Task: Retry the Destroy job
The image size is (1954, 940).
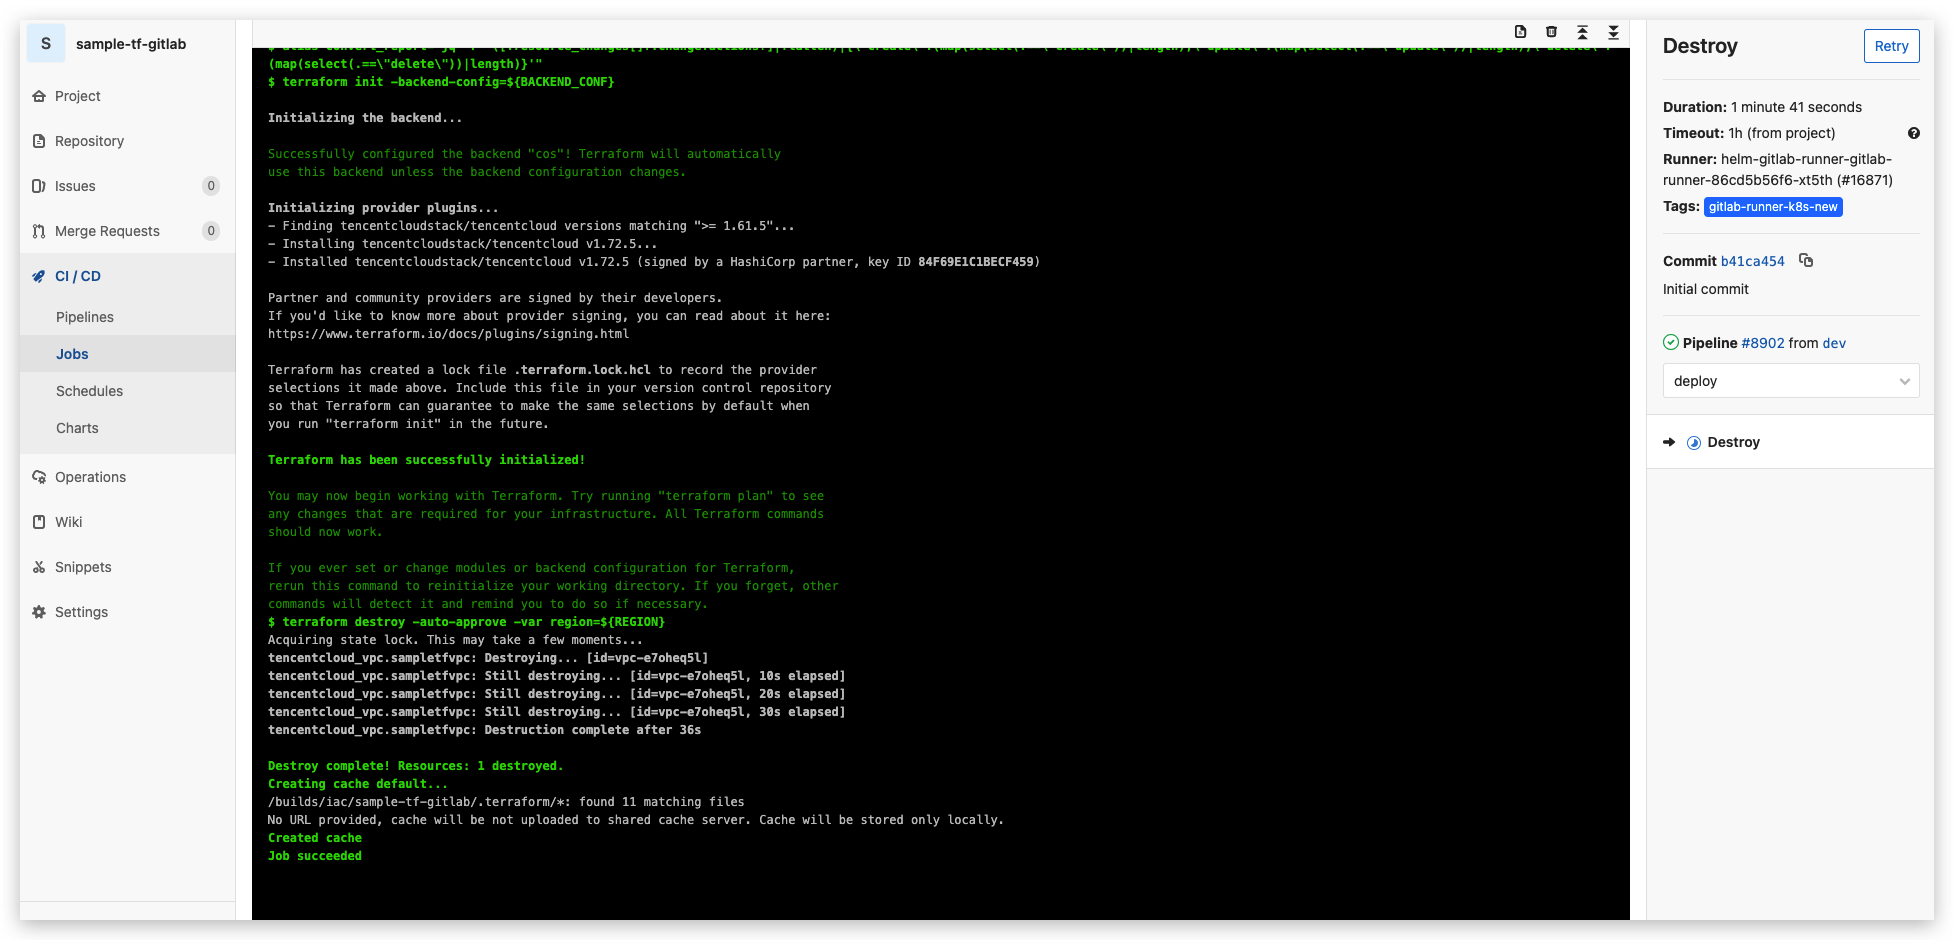Action: pyautogui.click(x=1890, y=46)
